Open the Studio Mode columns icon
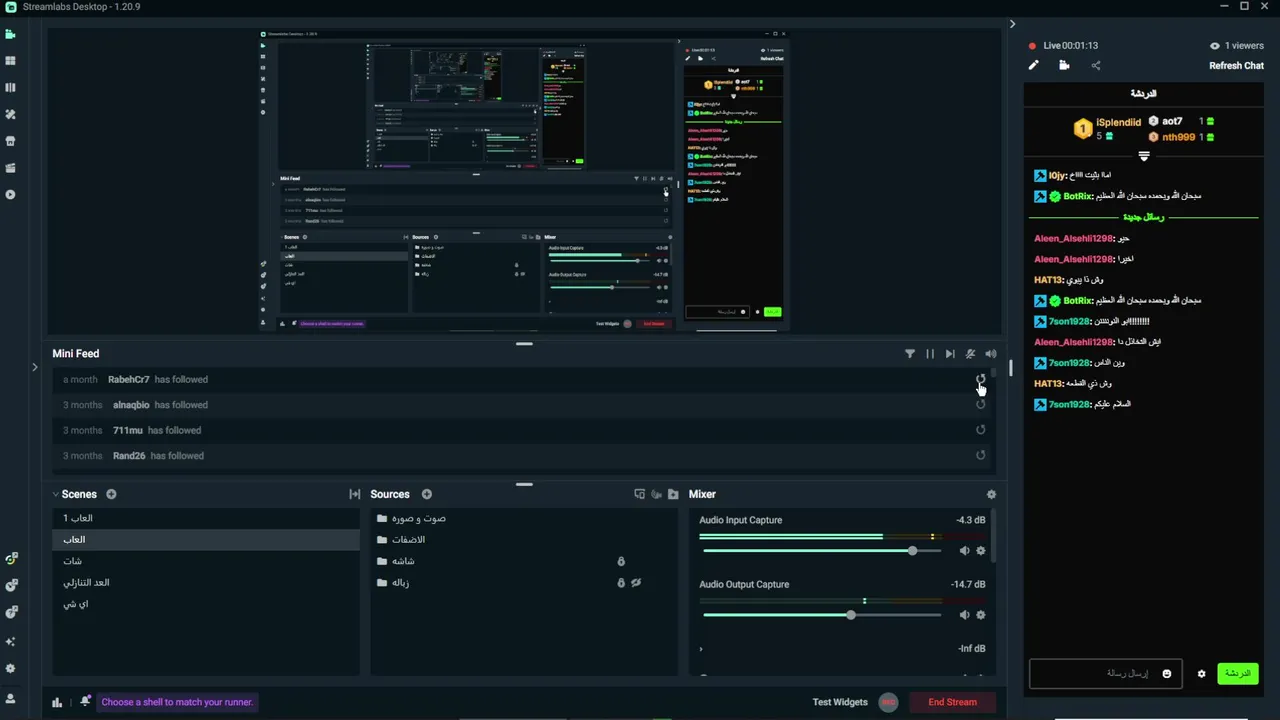This screenshot has height=720, width=1280. point(10,88)
